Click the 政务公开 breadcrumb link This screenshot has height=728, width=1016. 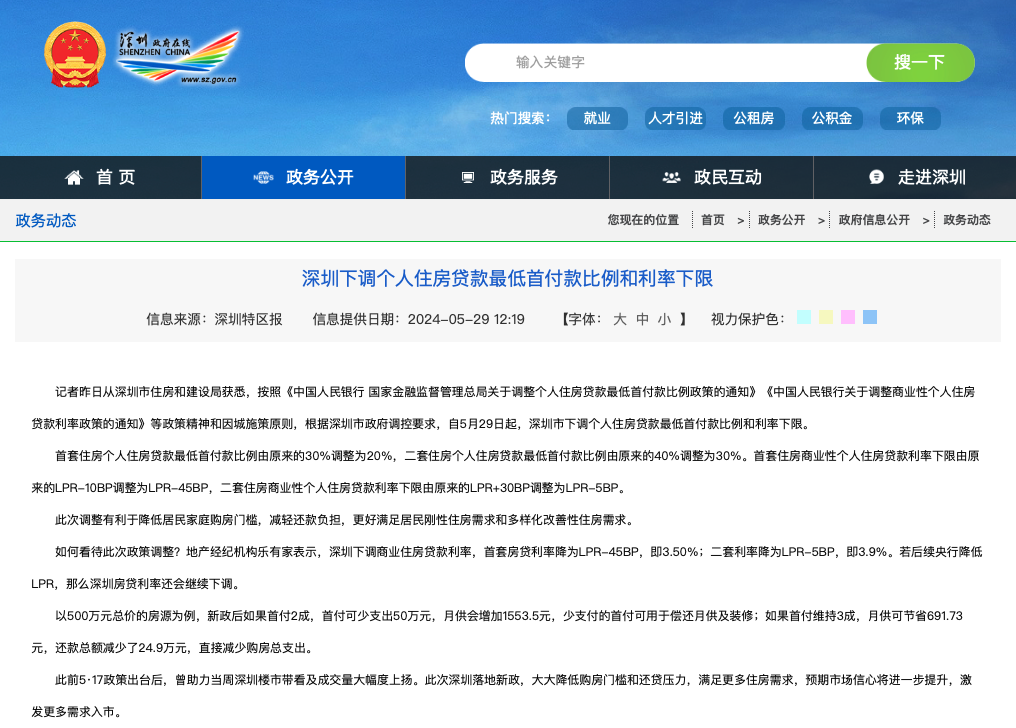[781, 220]
